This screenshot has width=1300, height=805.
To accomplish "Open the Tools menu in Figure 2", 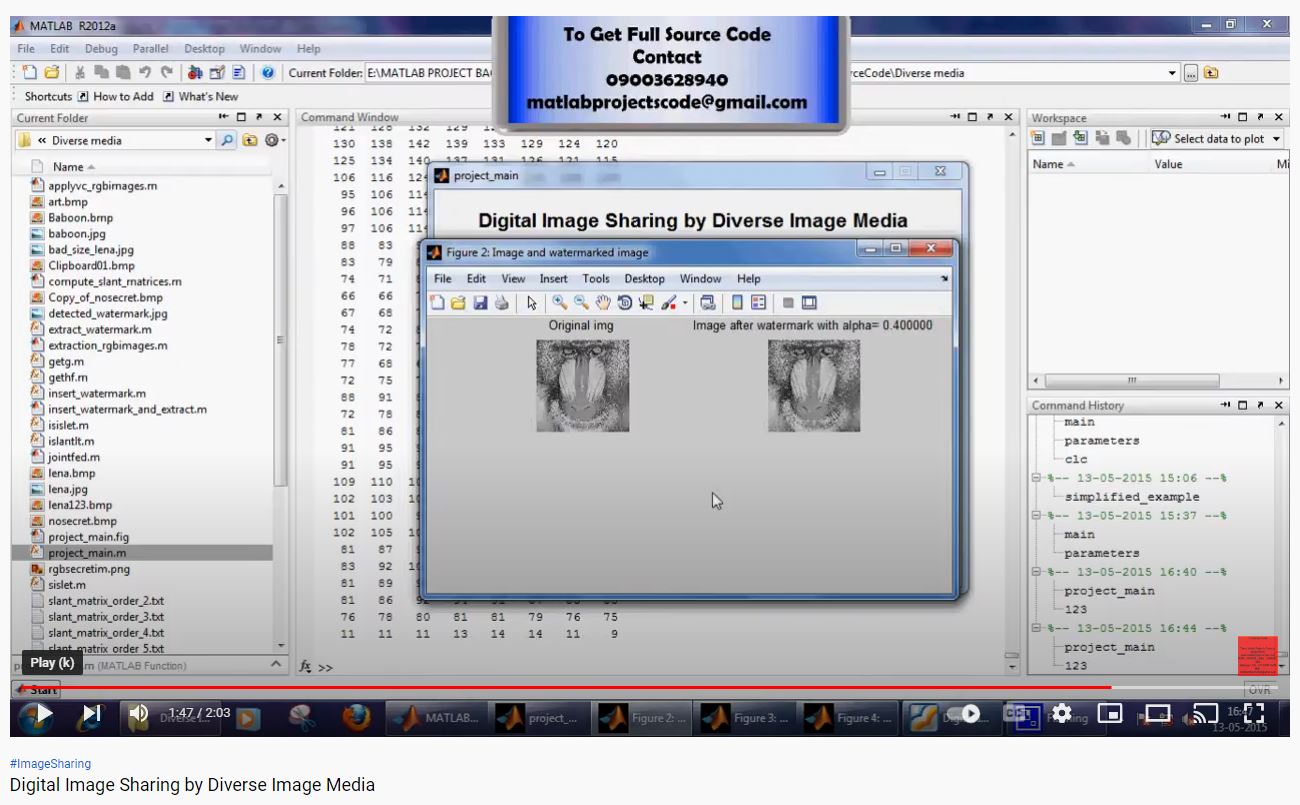I will click(595, 279).
